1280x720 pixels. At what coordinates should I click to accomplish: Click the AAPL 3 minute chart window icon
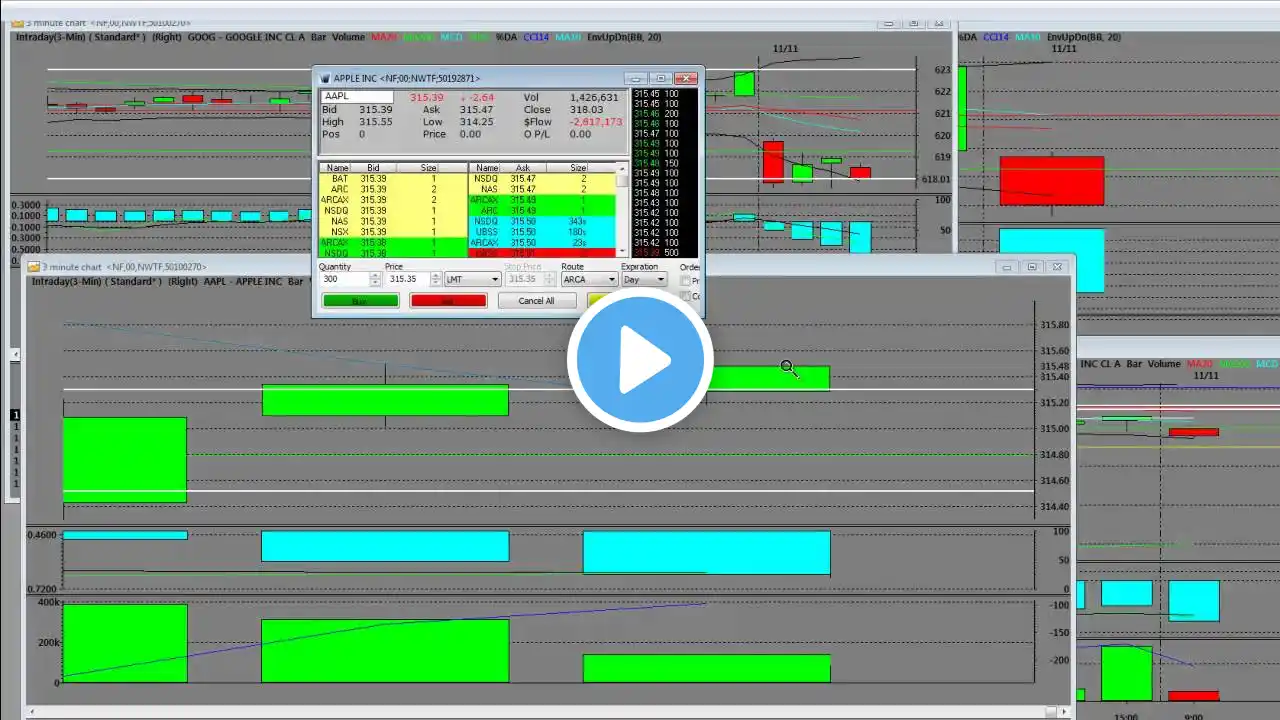click(34, 267)
